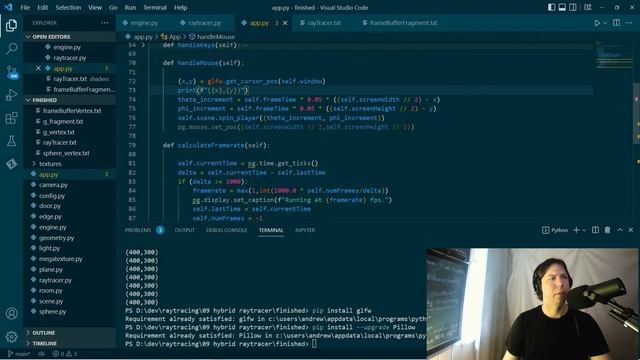
Task: Show the Output panel tab
Action: point(184,230)
